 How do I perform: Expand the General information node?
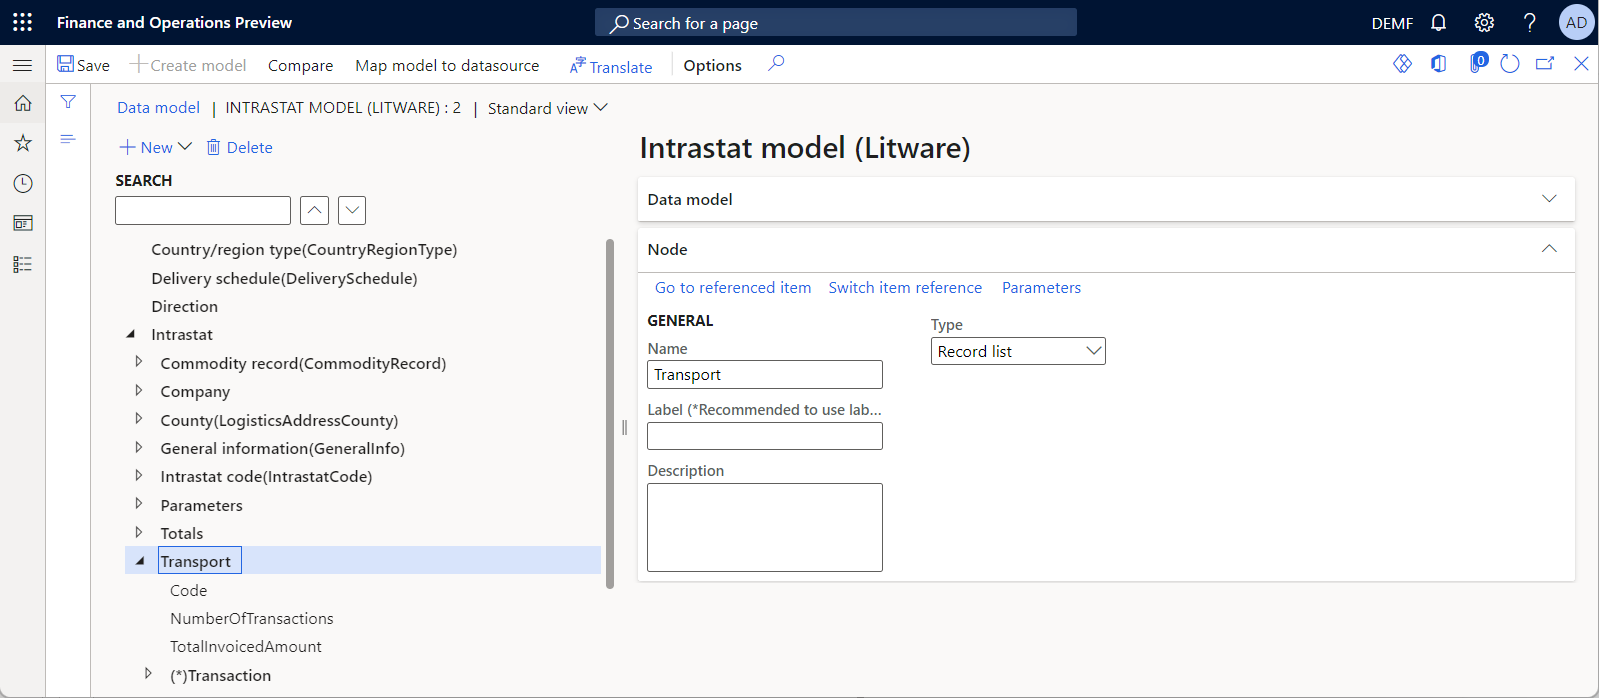click(x=139, y=447)
